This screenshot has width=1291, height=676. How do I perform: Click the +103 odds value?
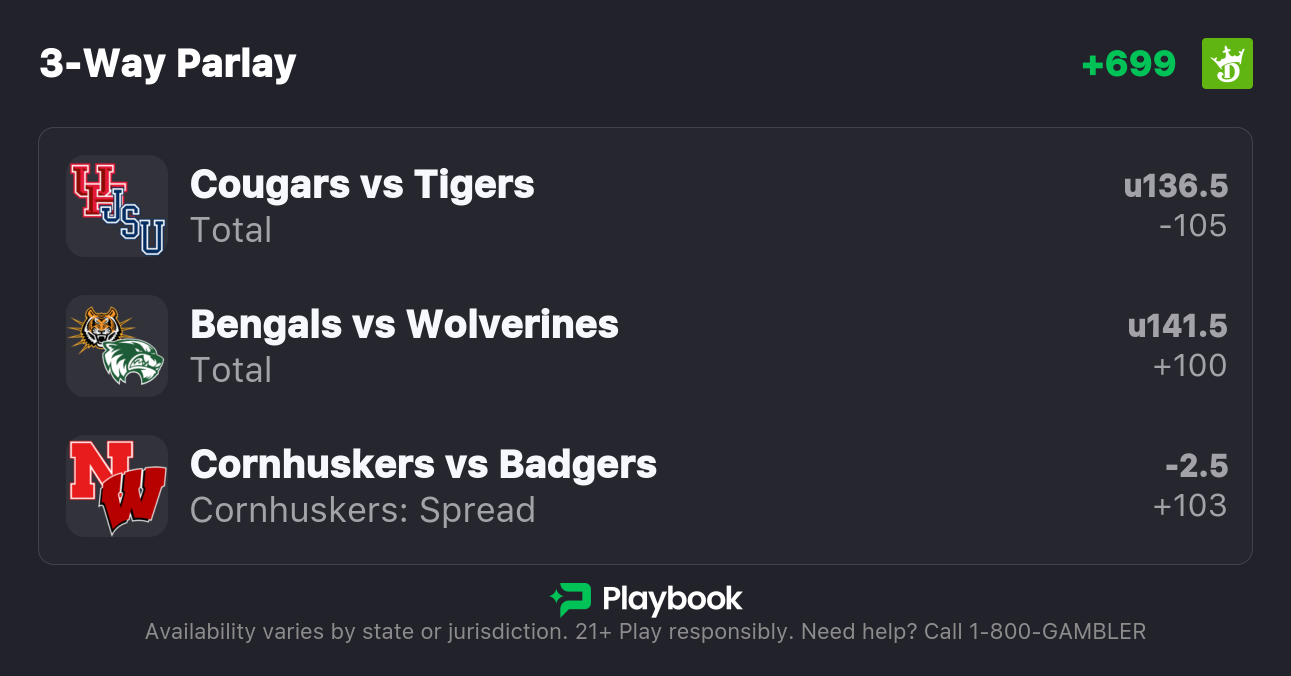[x=1189, y=506]
